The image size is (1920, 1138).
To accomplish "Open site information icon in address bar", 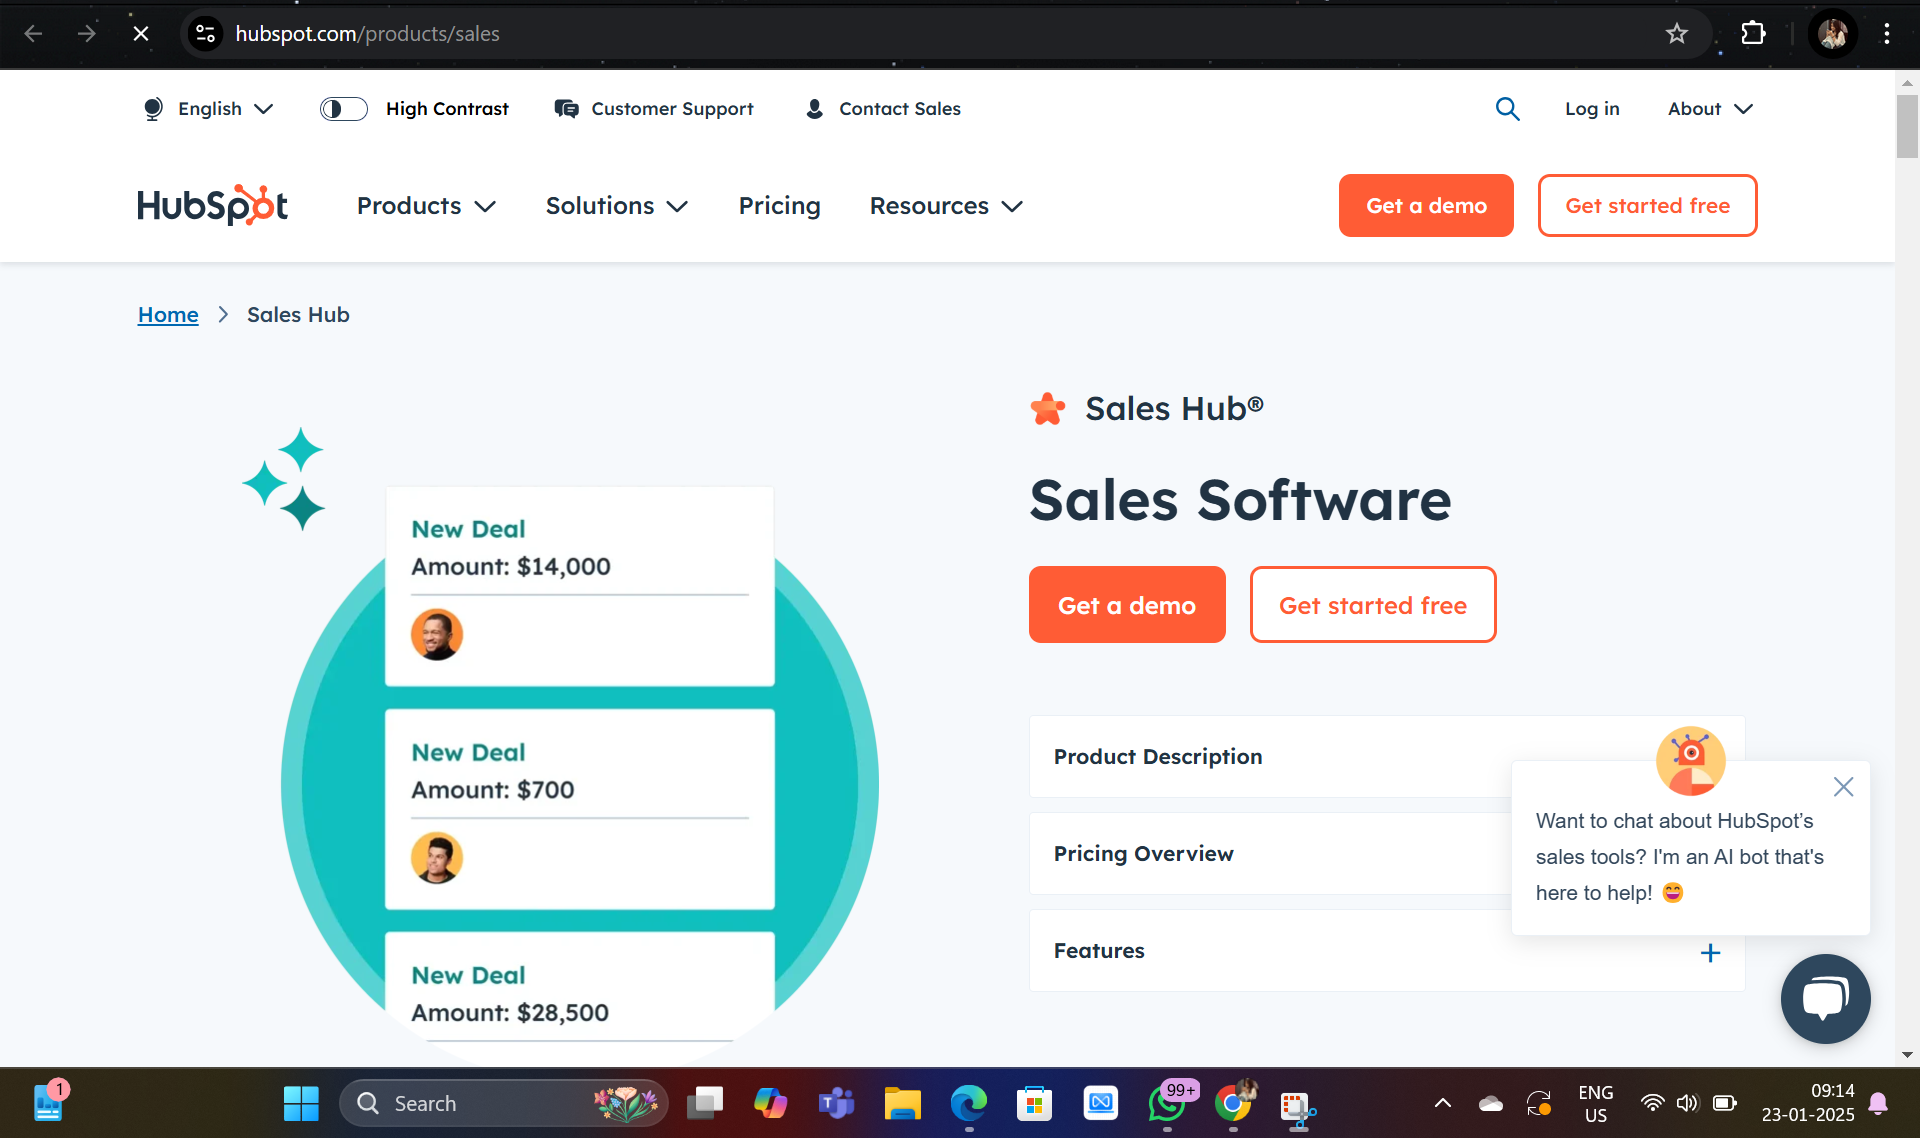I will (205, 34).
